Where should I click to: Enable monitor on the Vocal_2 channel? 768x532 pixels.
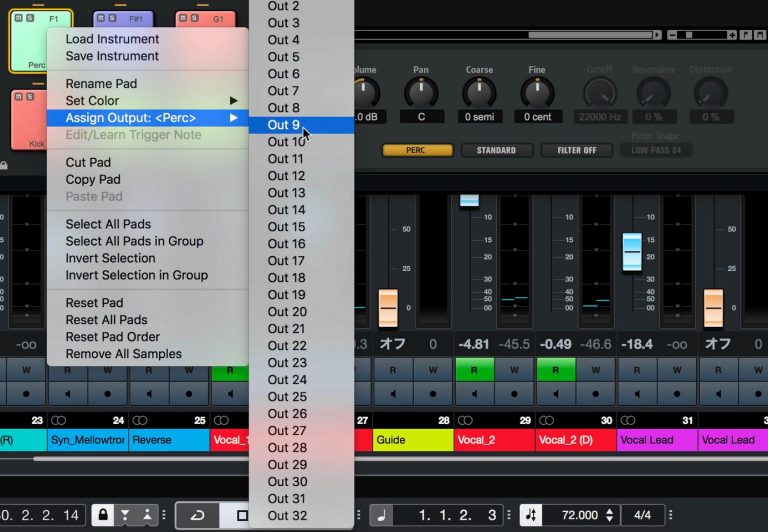coord(474,393)
